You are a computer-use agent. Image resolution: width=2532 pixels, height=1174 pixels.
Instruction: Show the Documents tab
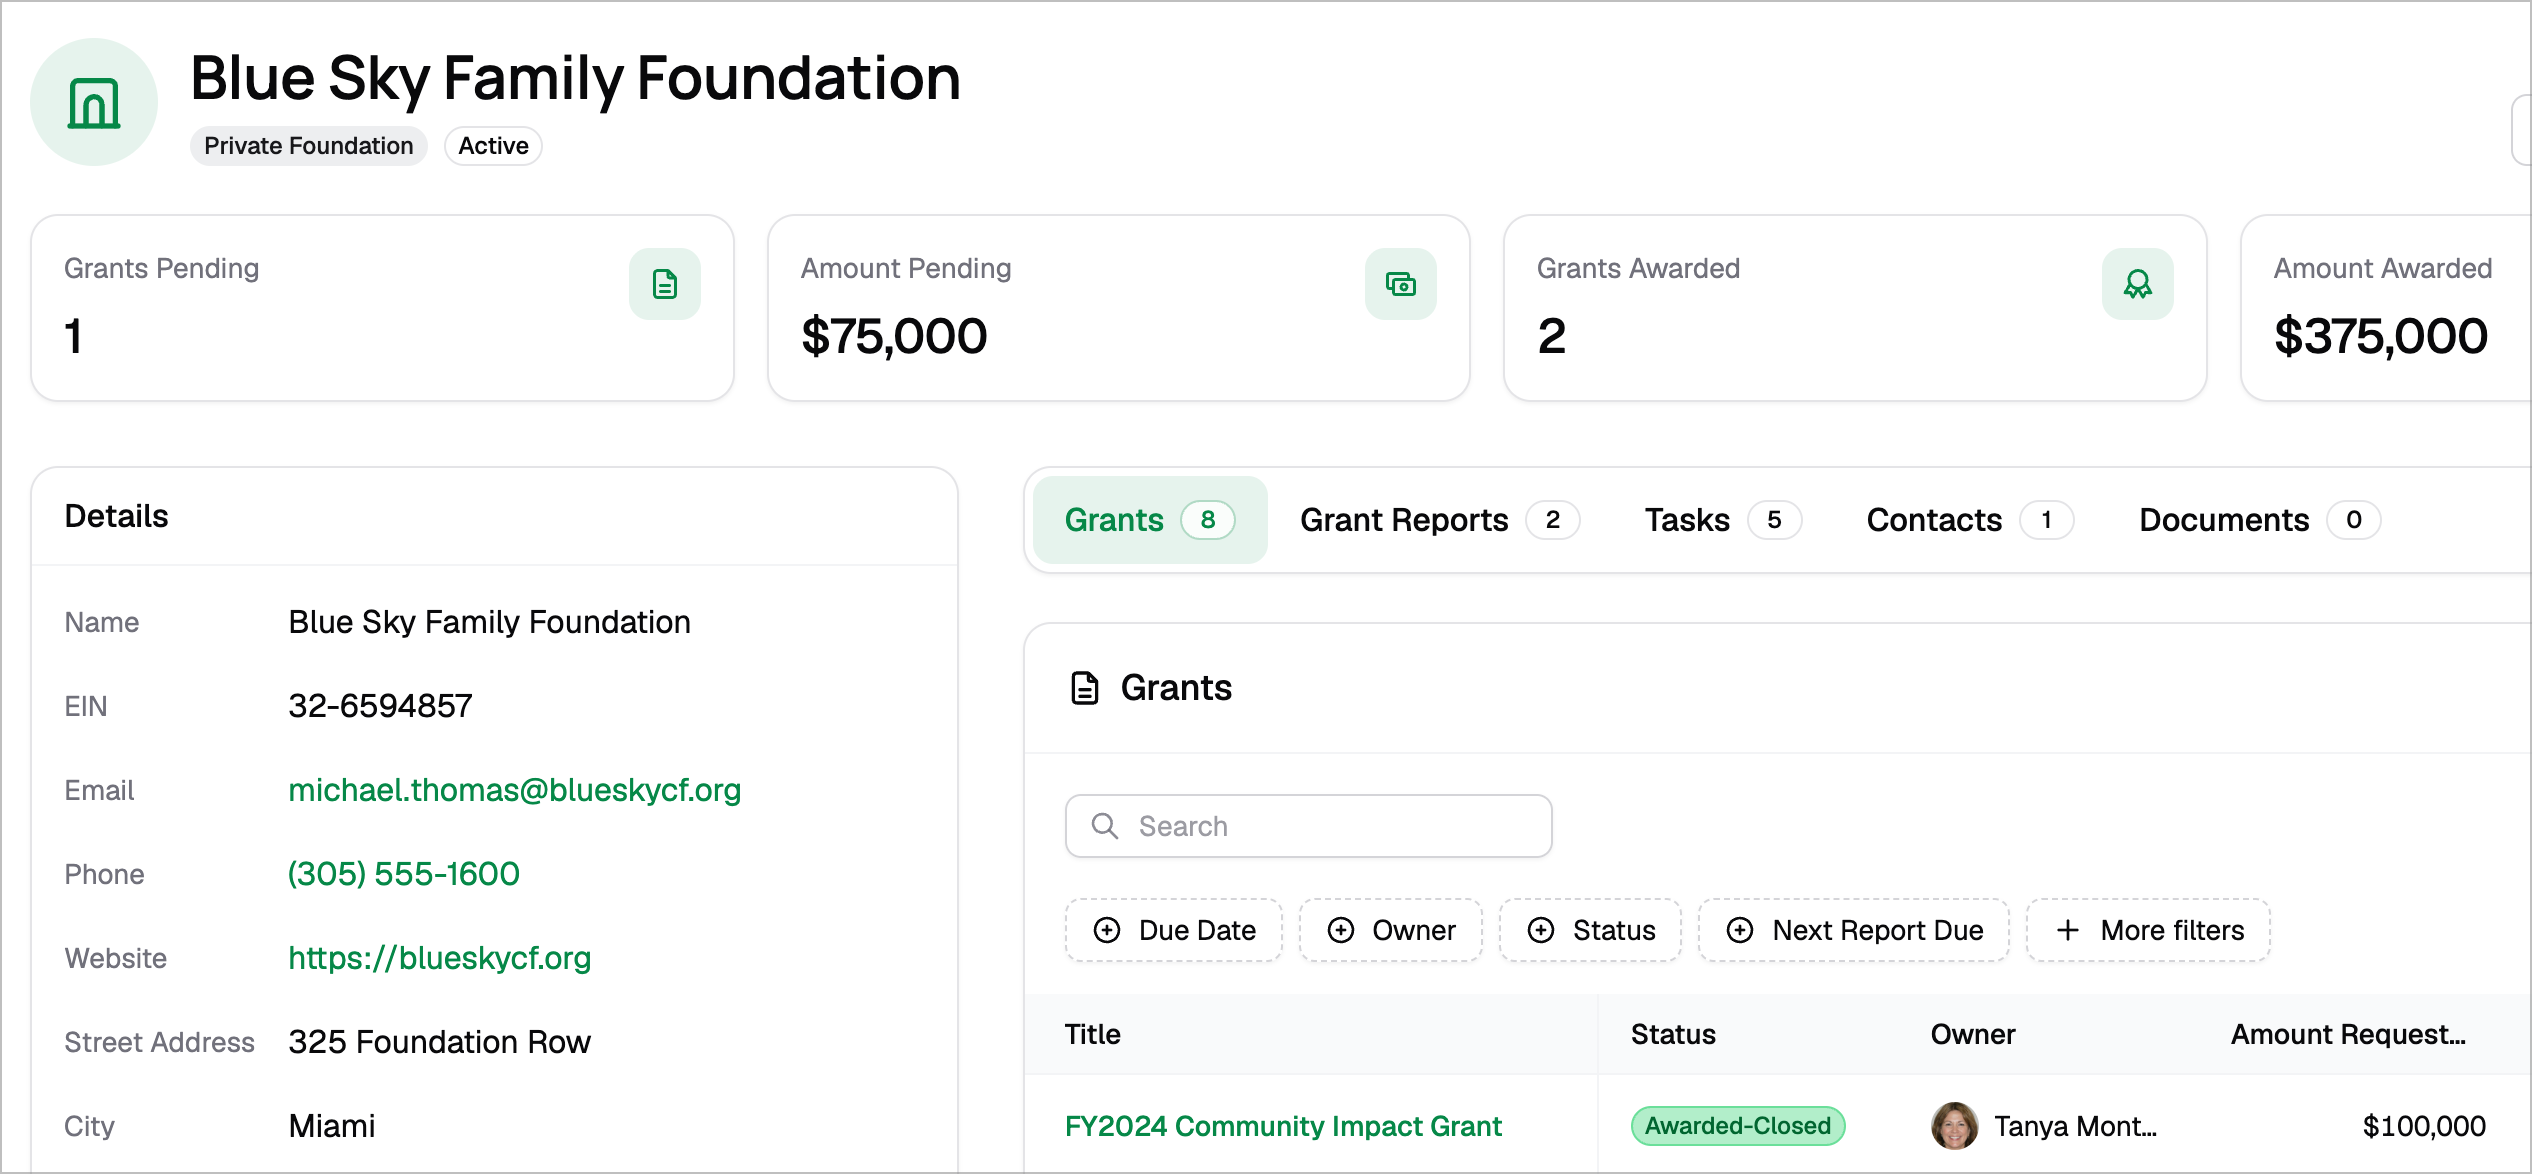[x=2260, y=520]
